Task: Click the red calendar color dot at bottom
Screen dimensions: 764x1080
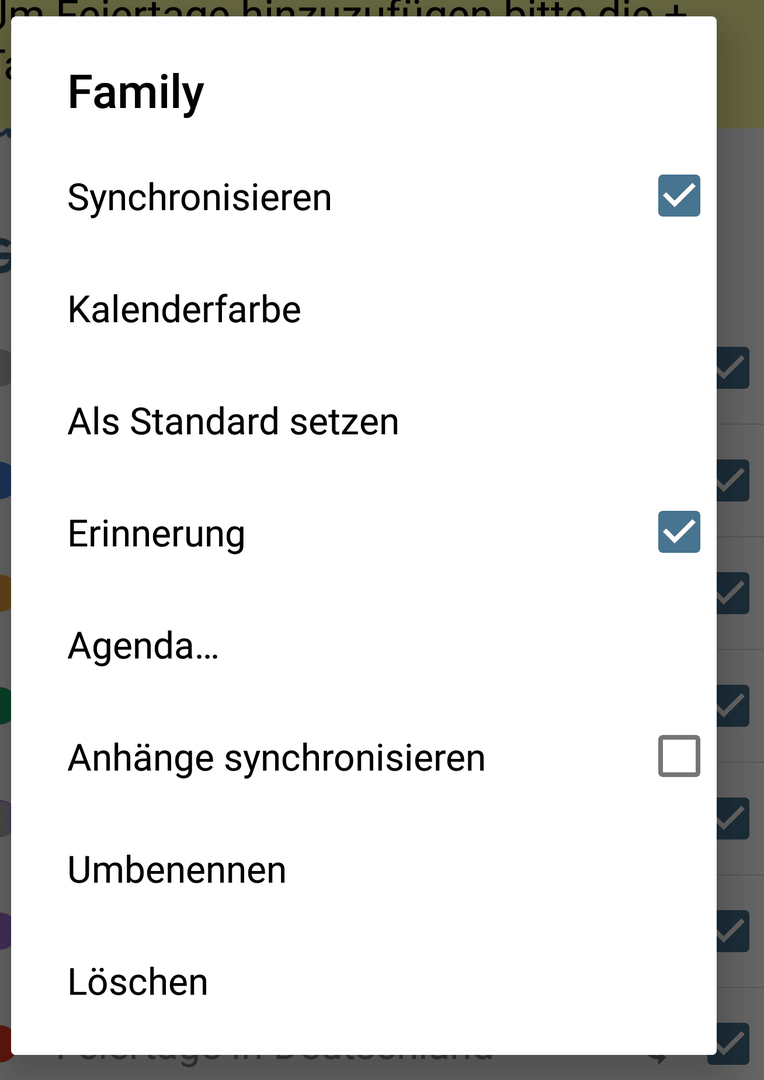Action: tap(5, 1044)
